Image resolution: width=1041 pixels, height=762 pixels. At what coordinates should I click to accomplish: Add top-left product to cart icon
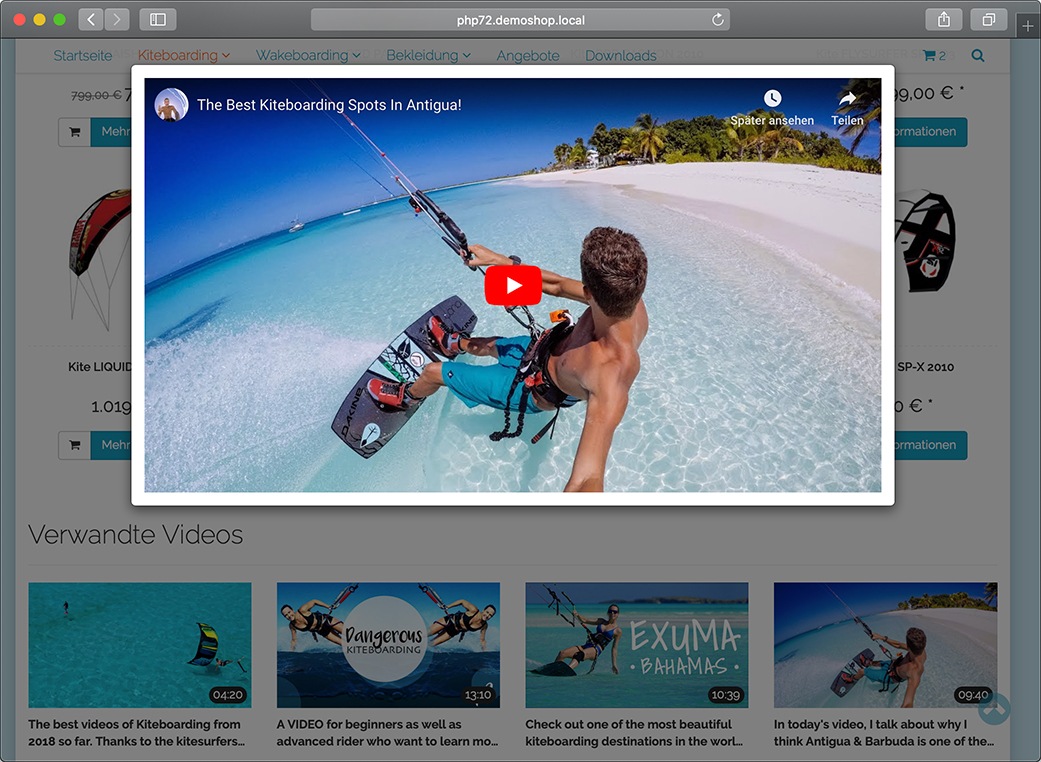coord(74,132)
